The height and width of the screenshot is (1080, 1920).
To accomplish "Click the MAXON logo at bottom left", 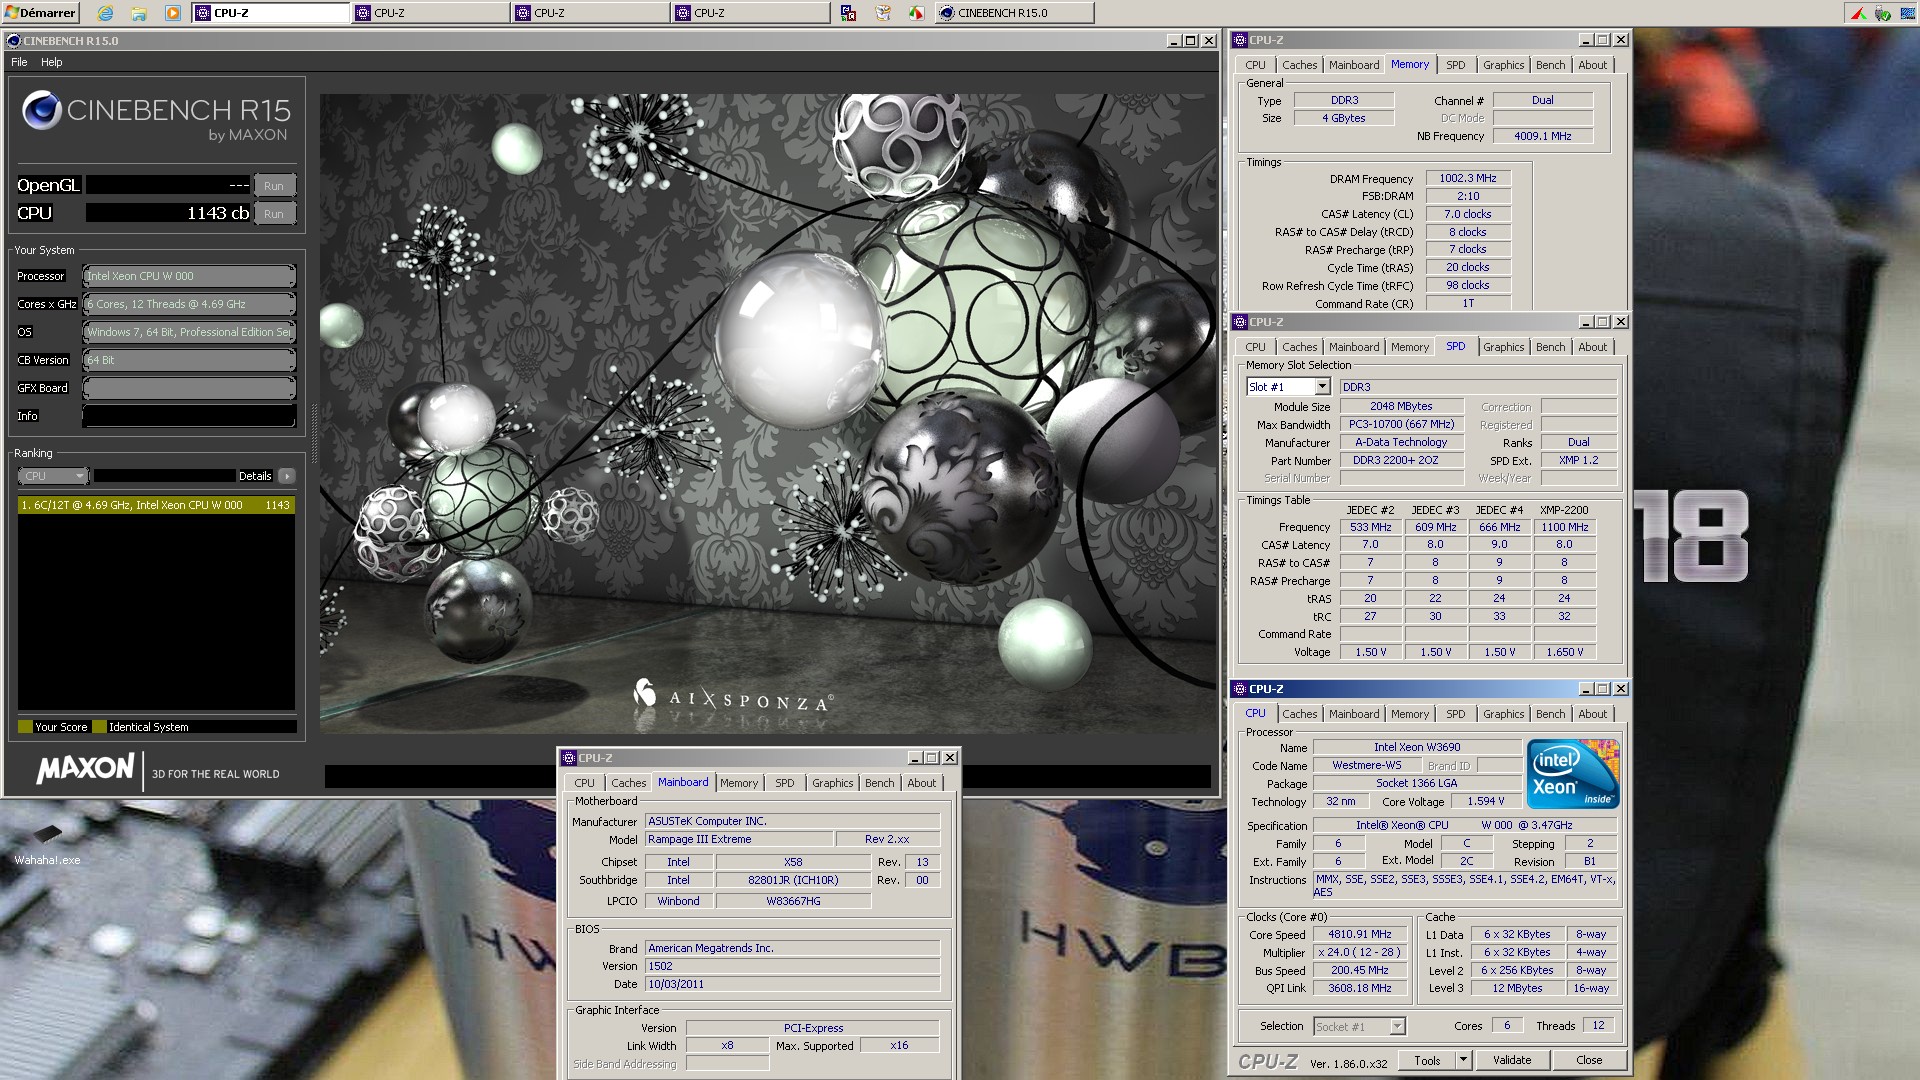I will click(85, 768).
